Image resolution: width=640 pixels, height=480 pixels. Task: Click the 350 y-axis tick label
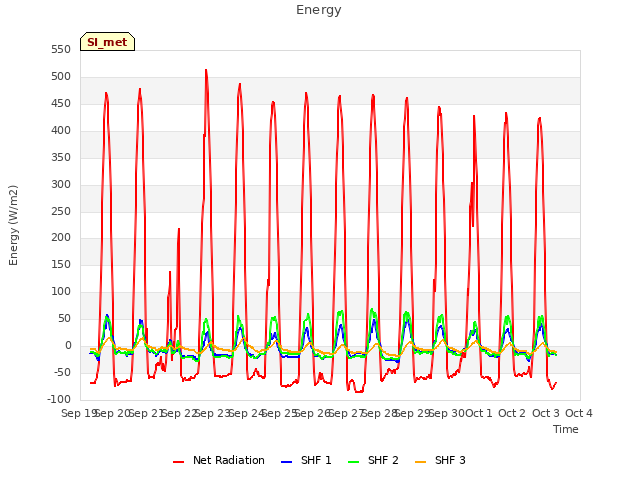click(61, 158)
